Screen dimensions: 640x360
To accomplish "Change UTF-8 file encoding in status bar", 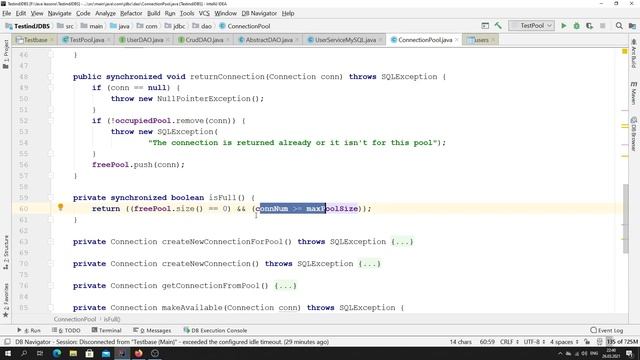I will tap(534, 342).
